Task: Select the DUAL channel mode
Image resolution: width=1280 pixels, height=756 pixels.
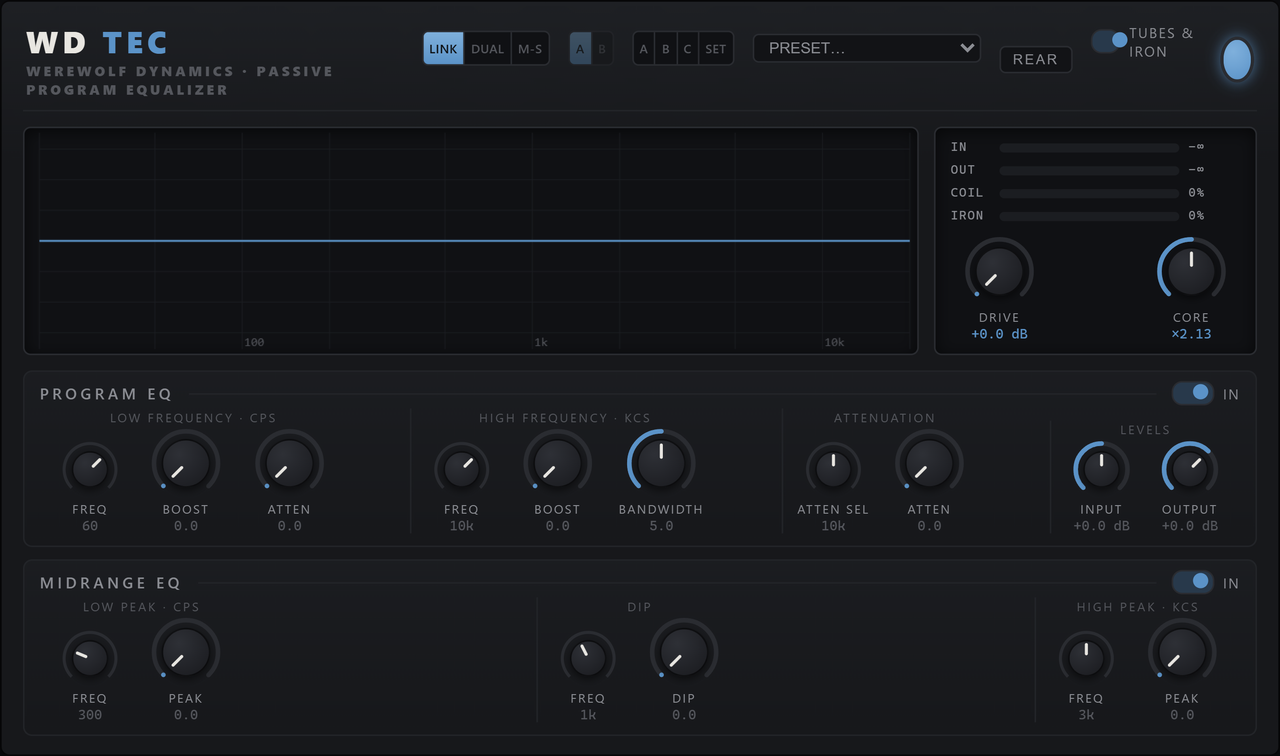Action: point(487,48)
